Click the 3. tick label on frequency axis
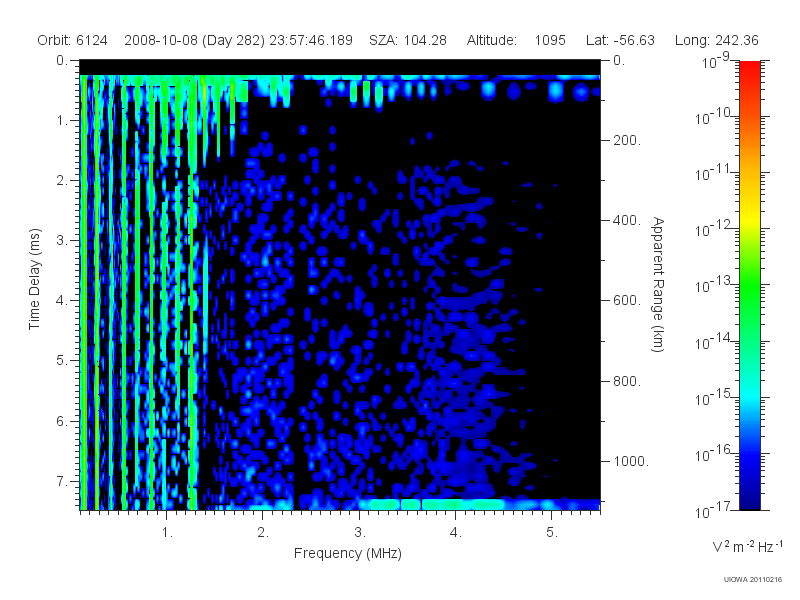800x600 pixels. [x=360, y=533]
